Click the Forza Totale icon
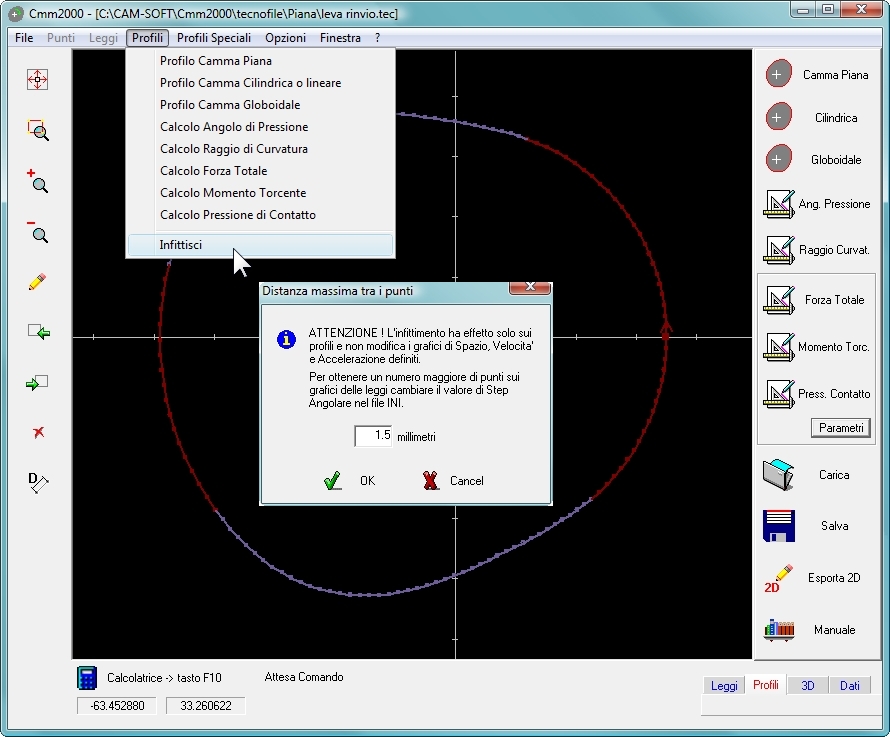 click(x=779, y=300)
